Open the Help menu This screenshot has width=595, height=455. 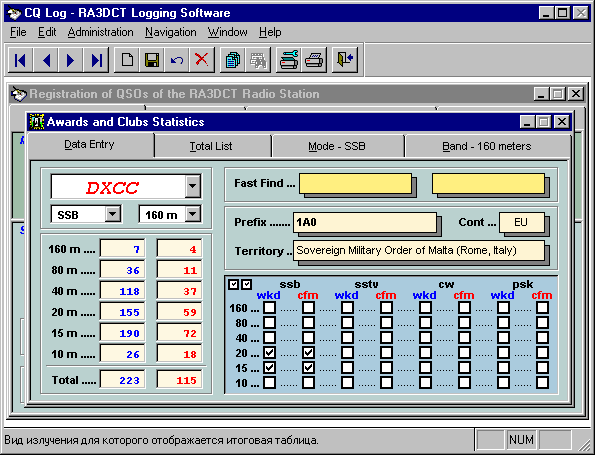(270, 32)
